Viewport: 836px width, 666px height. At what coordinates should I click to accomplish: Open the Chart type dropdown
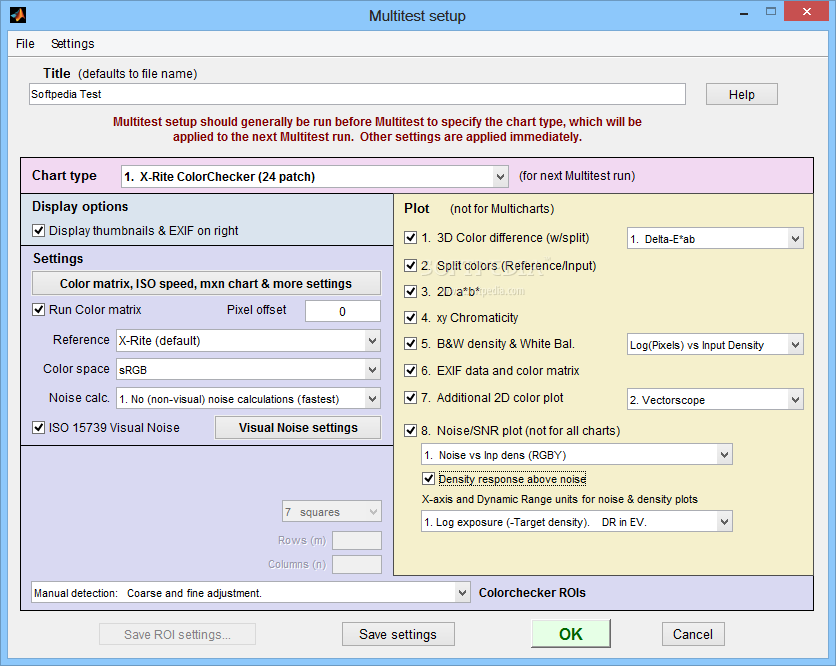[315, 176]
